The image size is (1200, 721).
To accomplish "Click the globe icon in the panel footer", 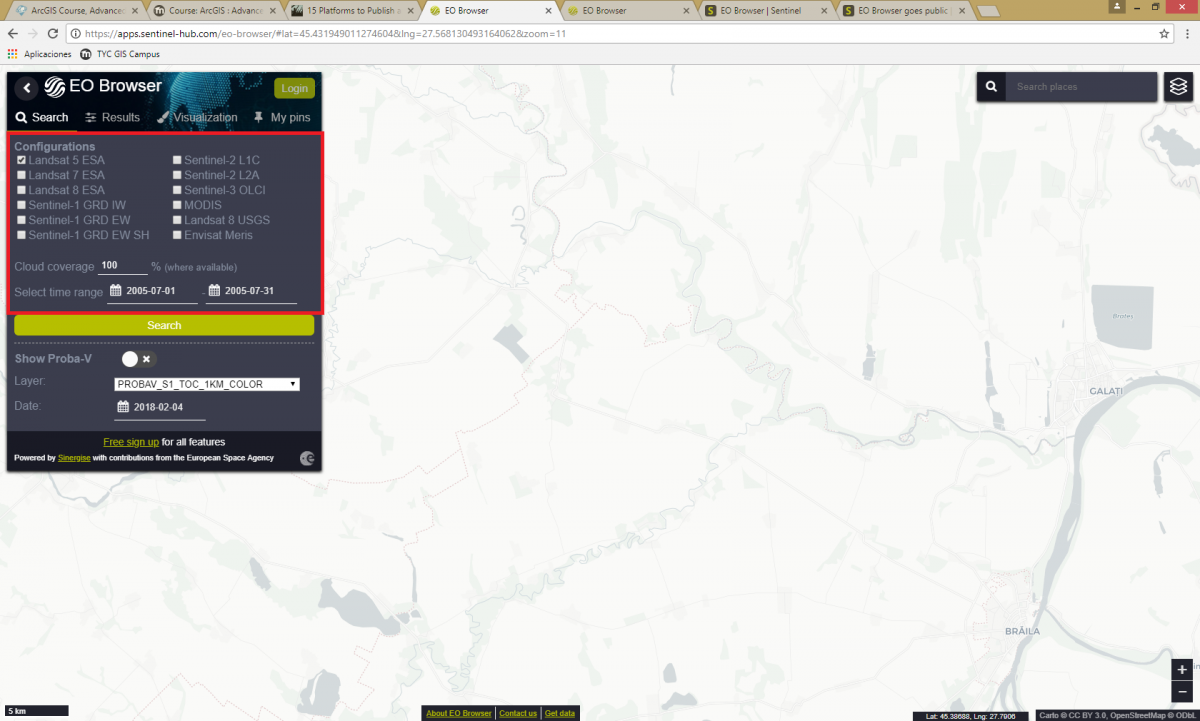I will (307, 458).
